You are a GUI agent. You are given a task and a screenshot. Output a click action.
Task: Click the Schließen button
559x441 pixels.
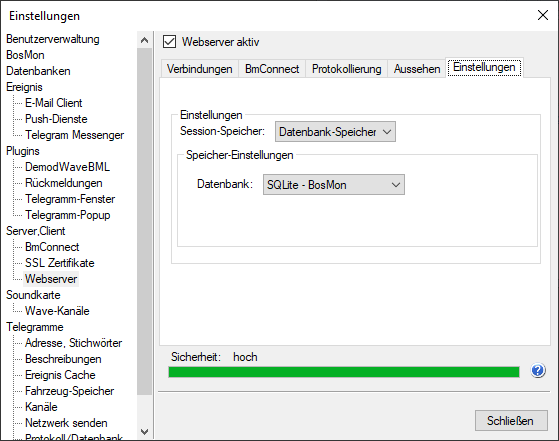pos(511,421)
